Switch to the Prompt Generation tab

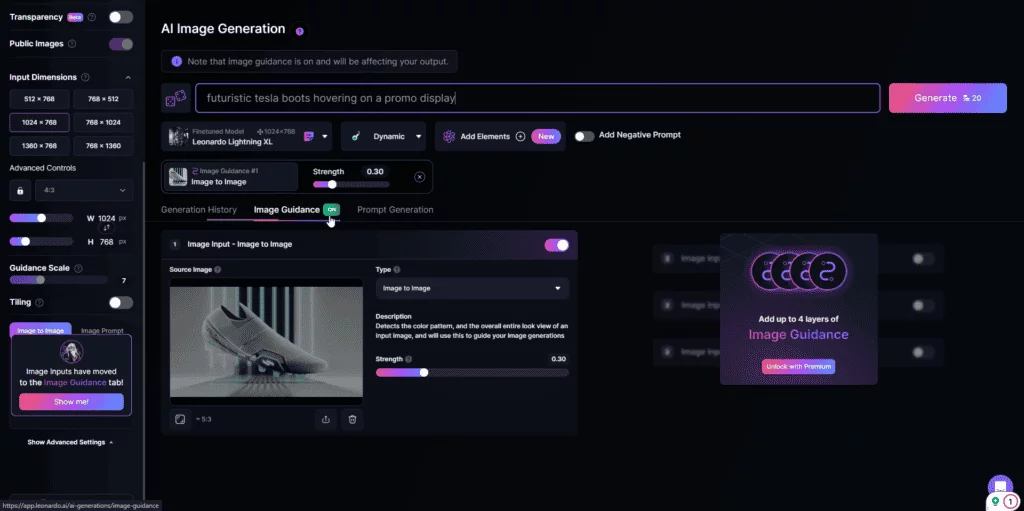(x=395, y=210)
